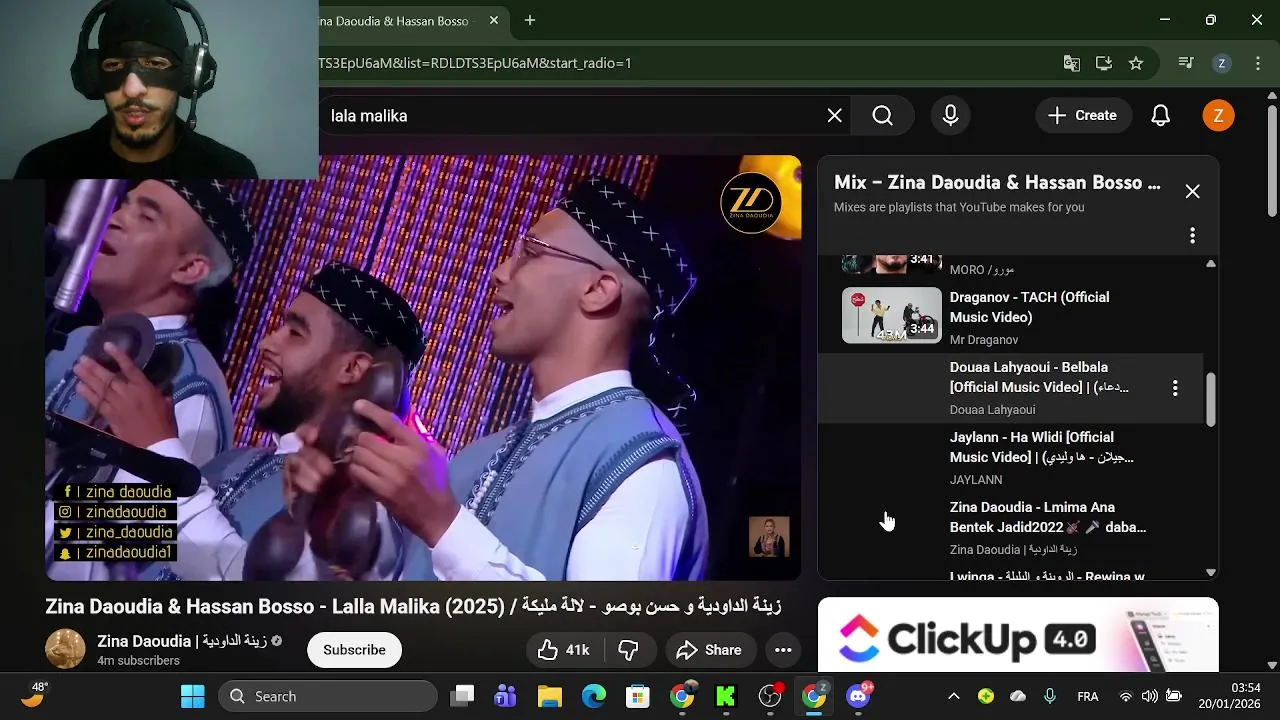
Task: Open the Mix playlist options menu
Action: tap(1192, 236)
